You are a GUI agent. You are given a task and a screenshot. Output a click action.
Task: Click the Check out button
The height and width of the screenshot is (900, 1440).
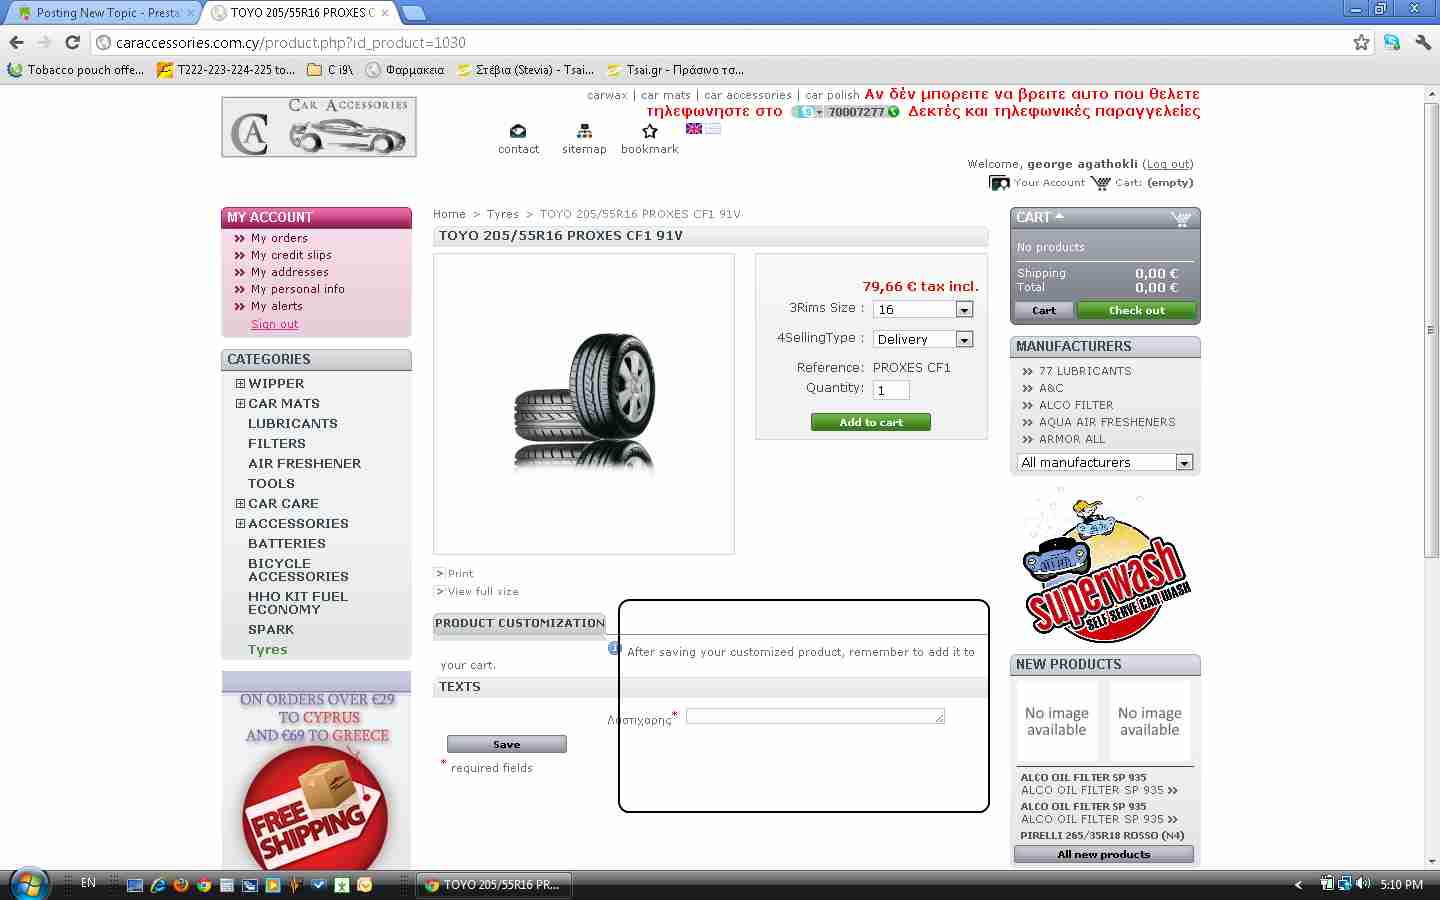click(1136, 310)
